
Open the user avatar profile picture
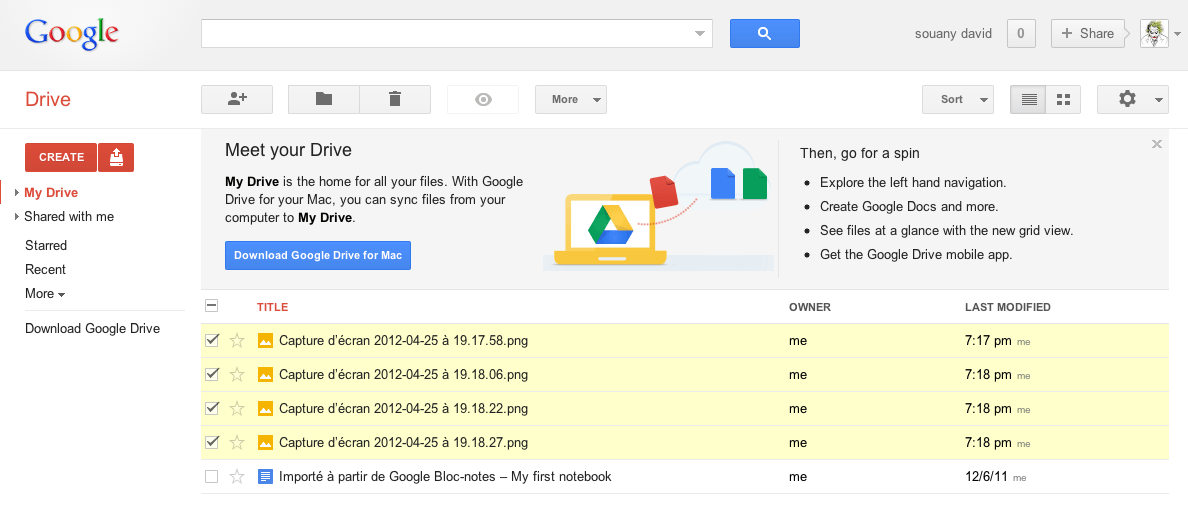click(1154, 33)
